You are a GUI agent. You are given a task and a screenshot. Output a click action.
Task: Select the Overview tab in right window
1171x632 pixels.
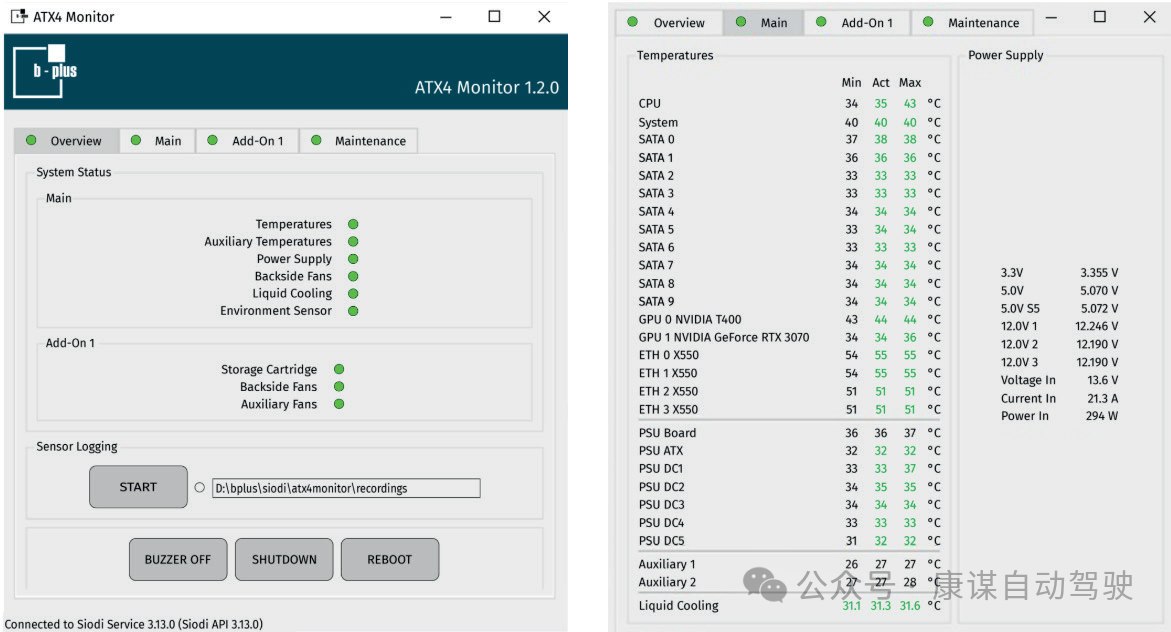pyautogui.click(x=669, y=22)
